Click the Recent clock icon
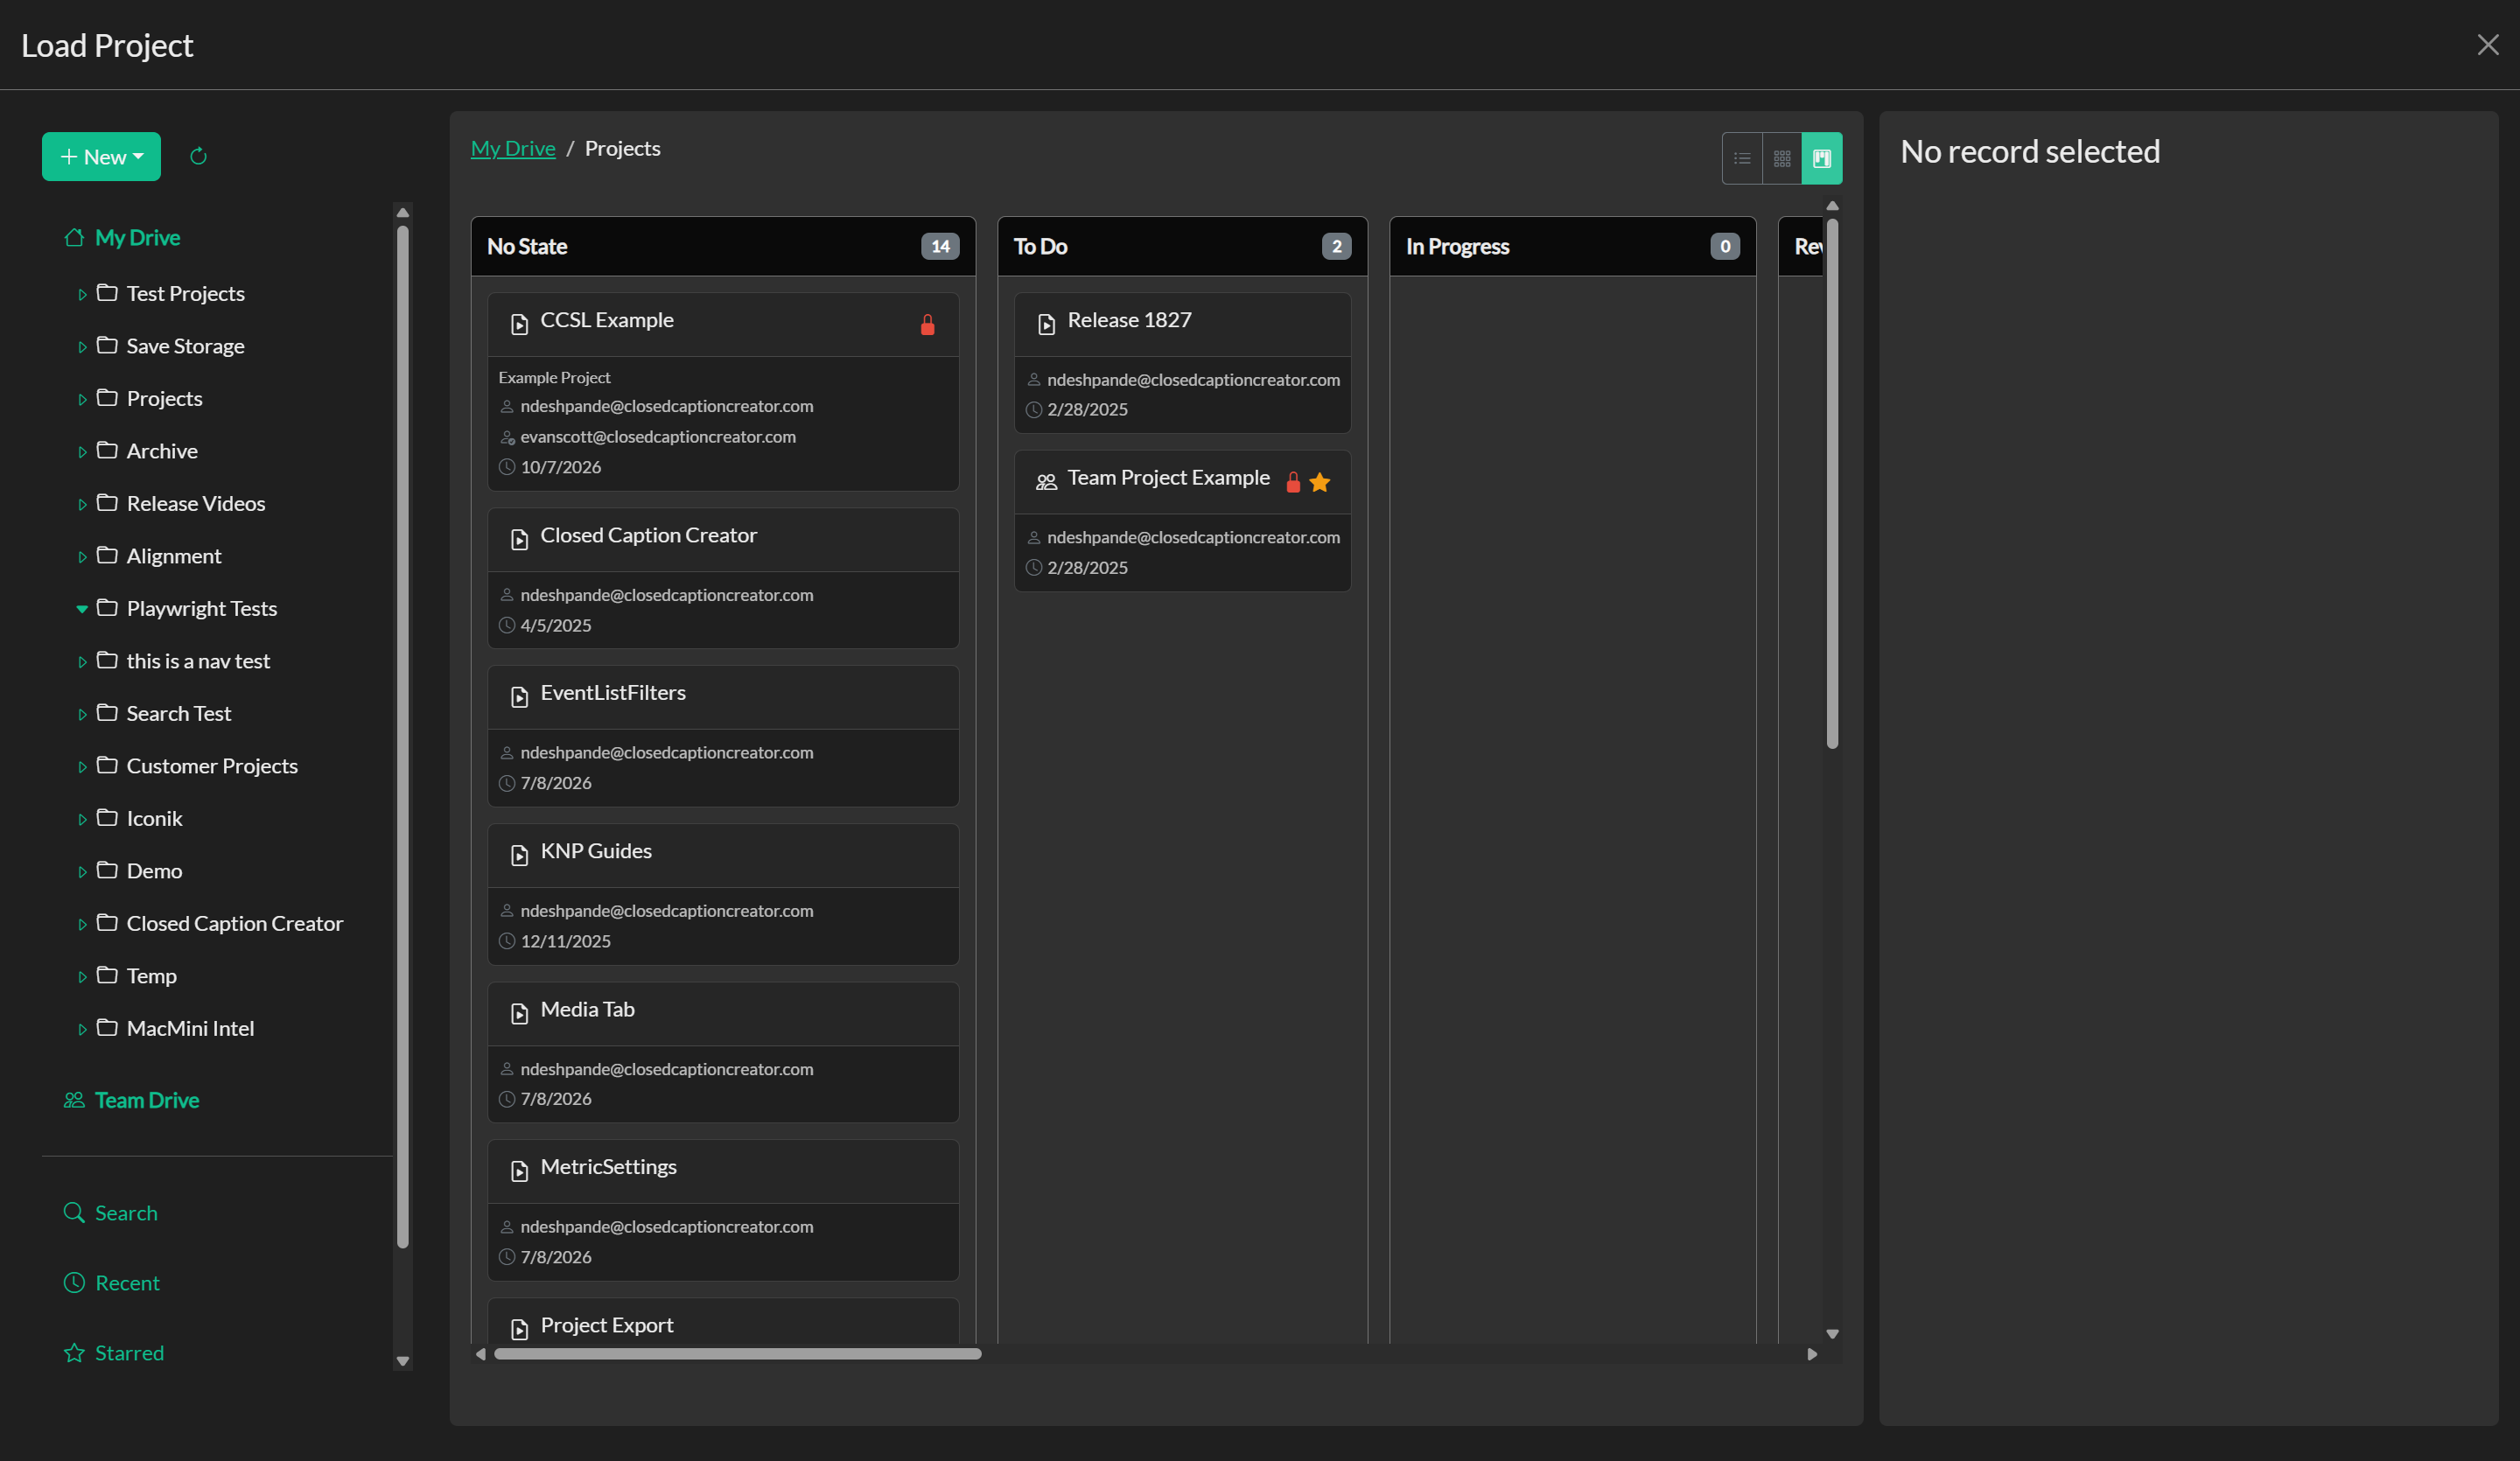Screen dimensions: 2520x1461 tap(74, 1283)
